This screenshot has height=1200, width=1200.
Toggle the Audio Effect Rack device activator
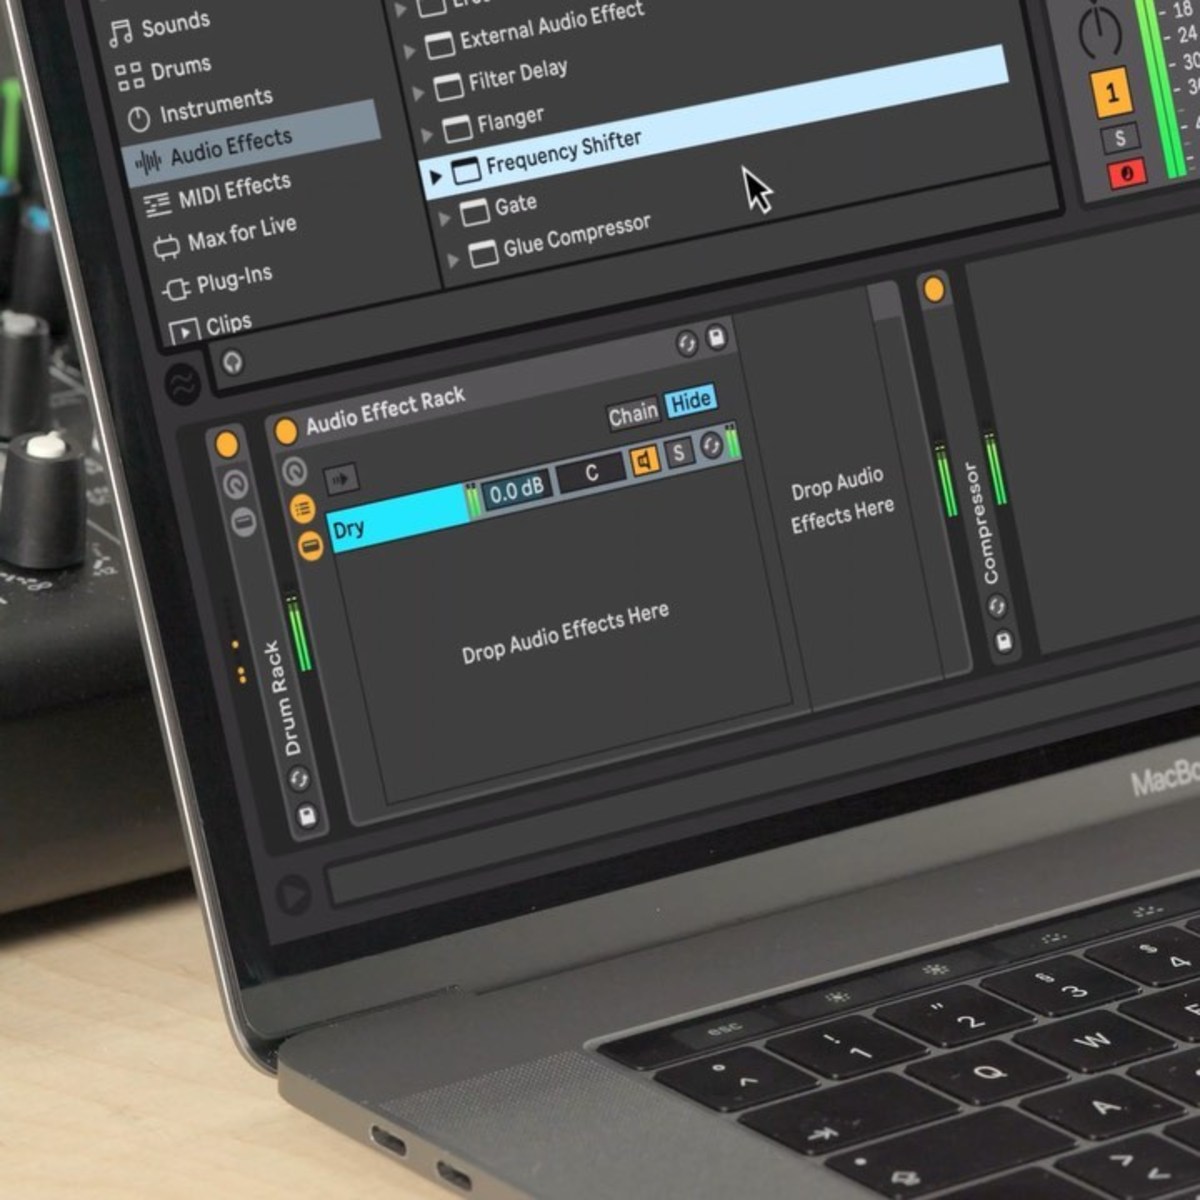click(x=286, y=431)
